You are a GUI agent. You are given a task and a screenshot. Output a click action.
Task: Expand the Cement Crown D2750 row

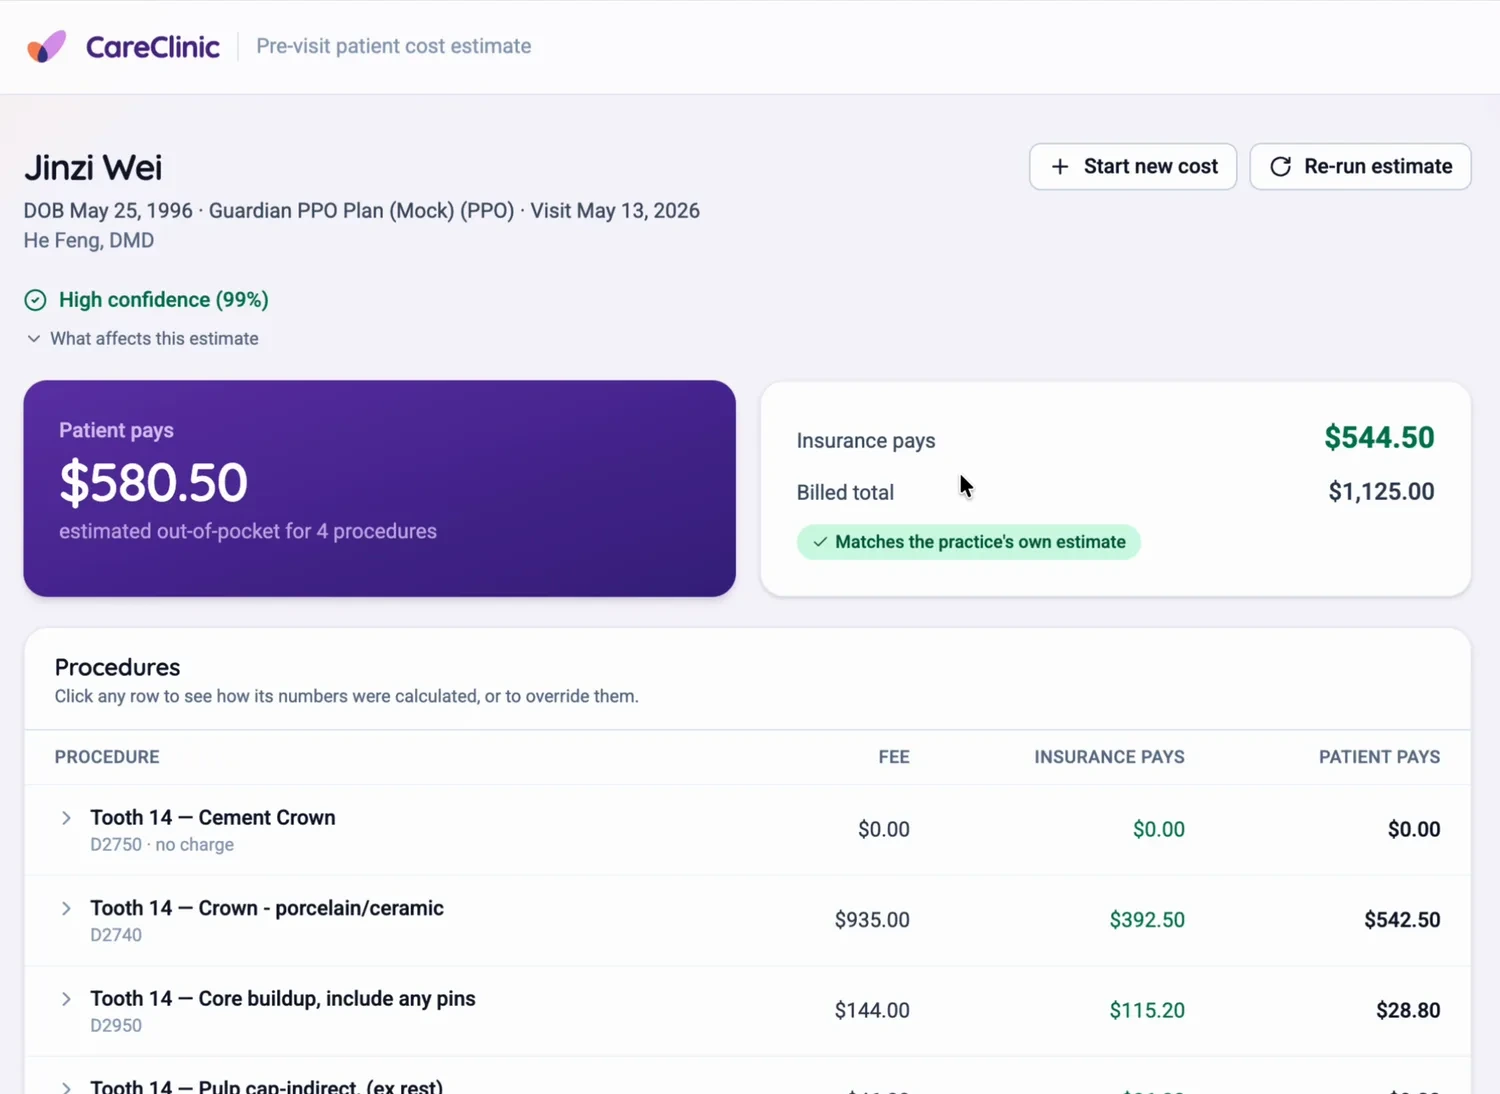coord(66,818)
